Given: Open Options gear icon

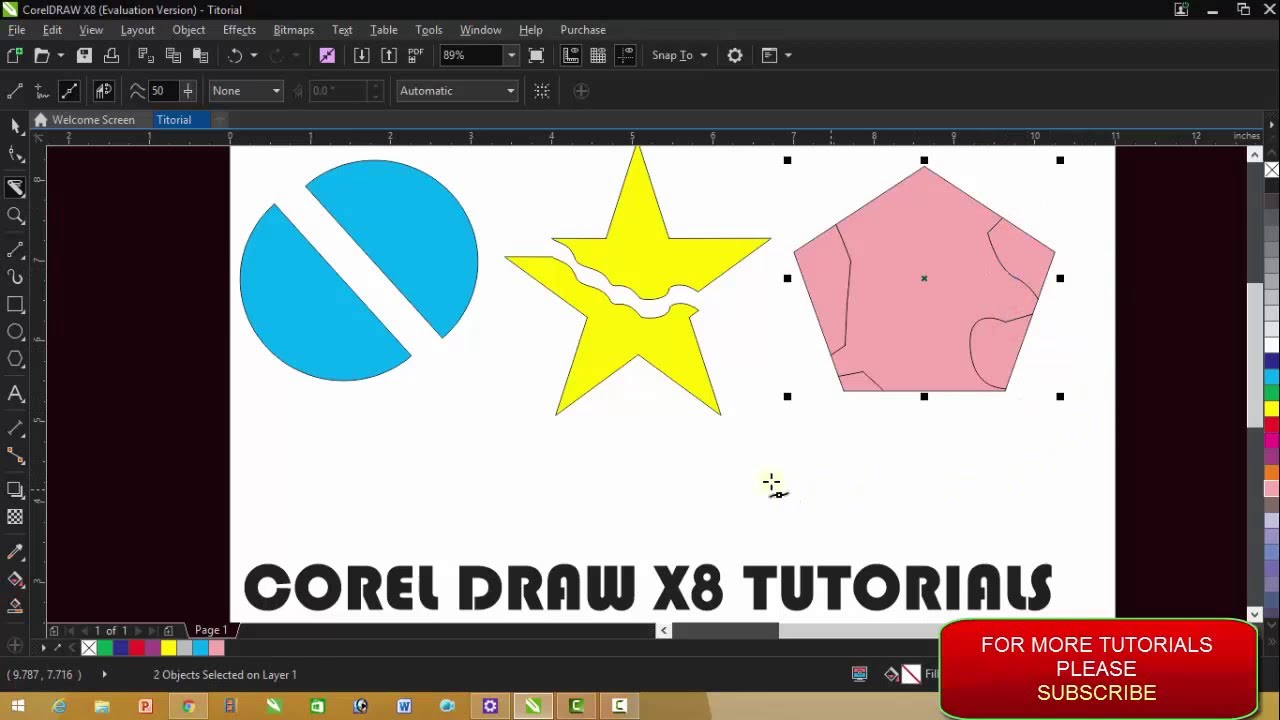Looking at the screenshot, I should click(735, 55).
